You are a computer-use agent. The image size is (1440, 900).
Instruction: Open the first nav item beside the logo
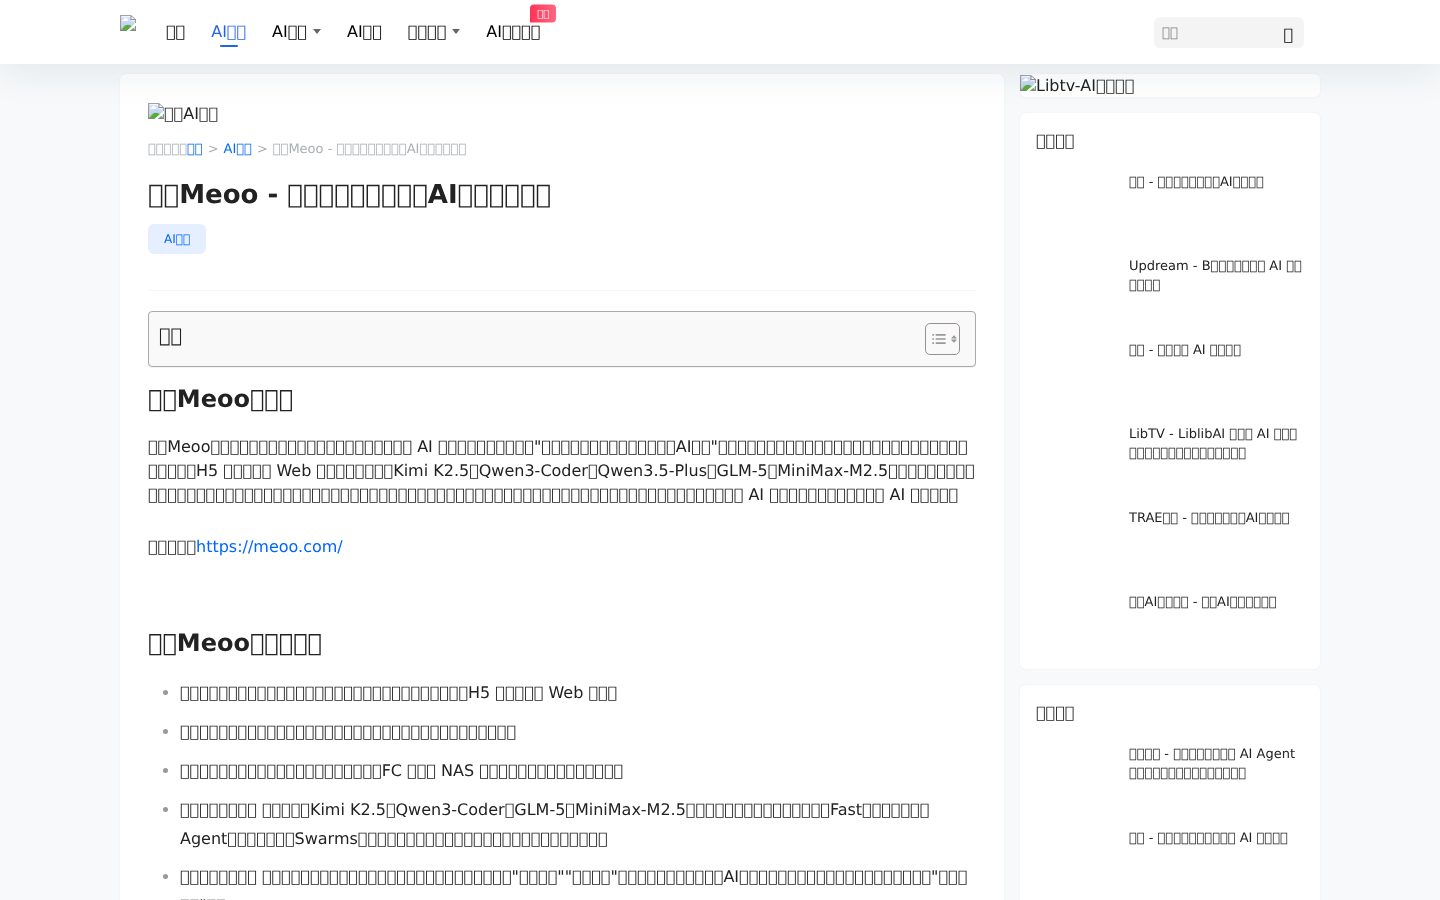point(175,32)
